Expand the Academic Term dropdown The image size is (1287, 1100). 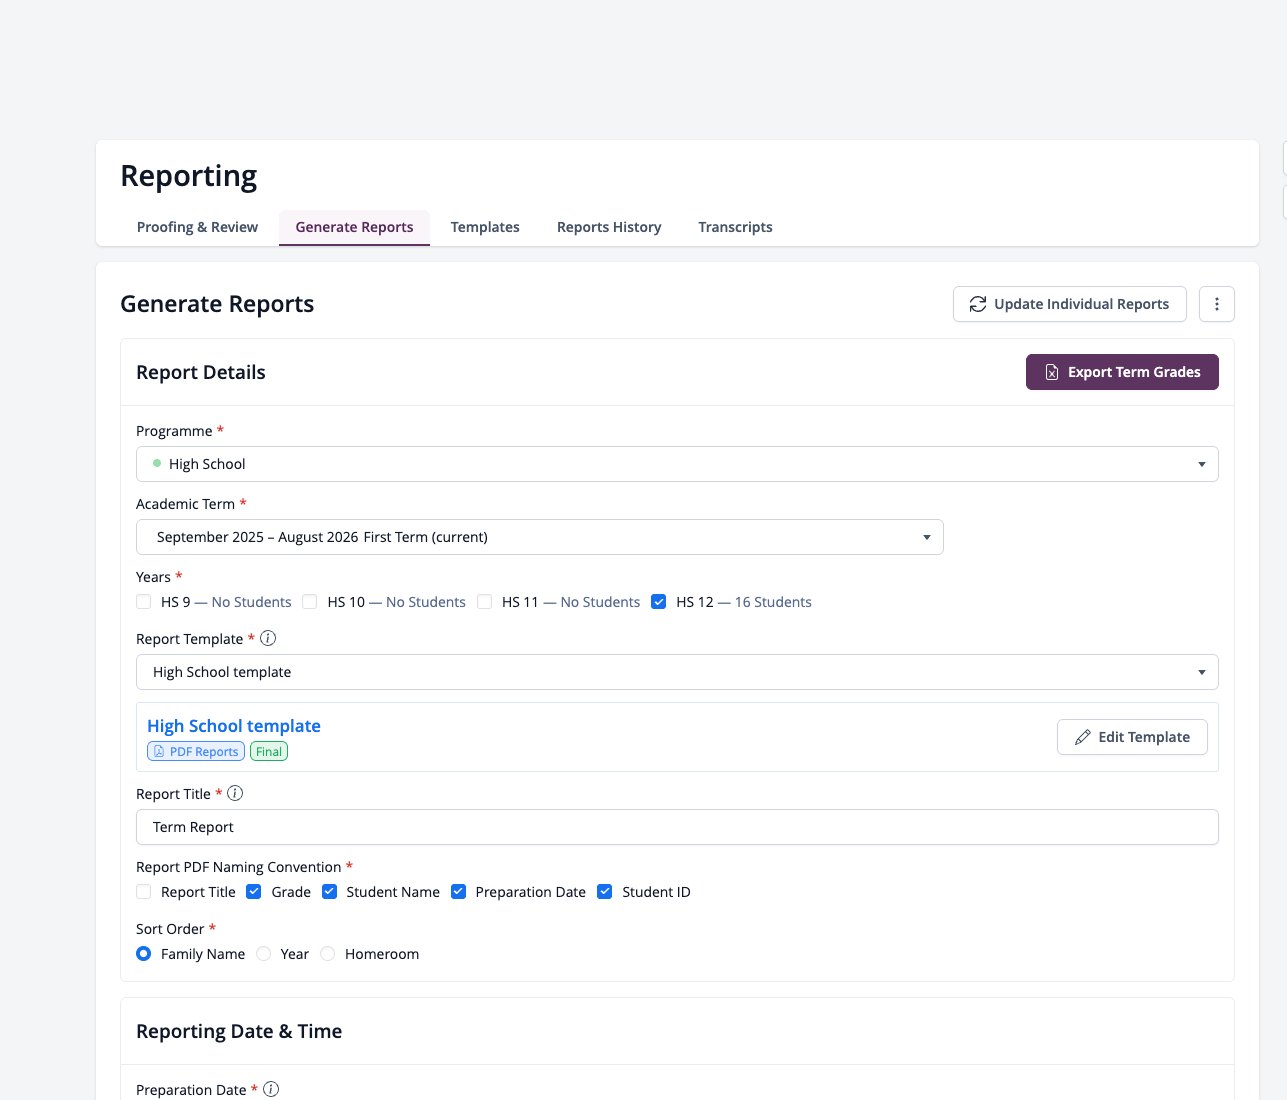click(x=540, y=537)
